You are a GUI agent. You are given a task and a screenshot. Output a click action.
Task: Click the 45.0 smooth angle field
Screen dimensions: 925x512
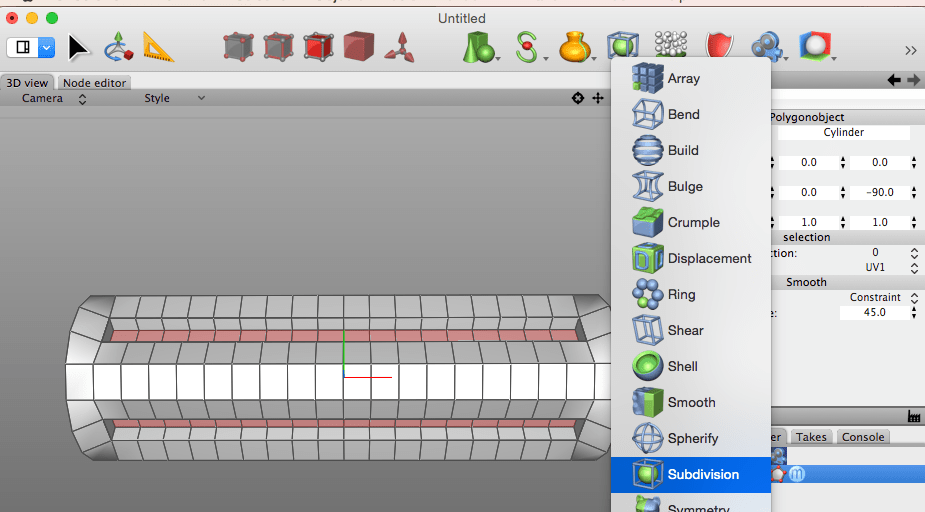pyautogui.click(x=874, y=312)
